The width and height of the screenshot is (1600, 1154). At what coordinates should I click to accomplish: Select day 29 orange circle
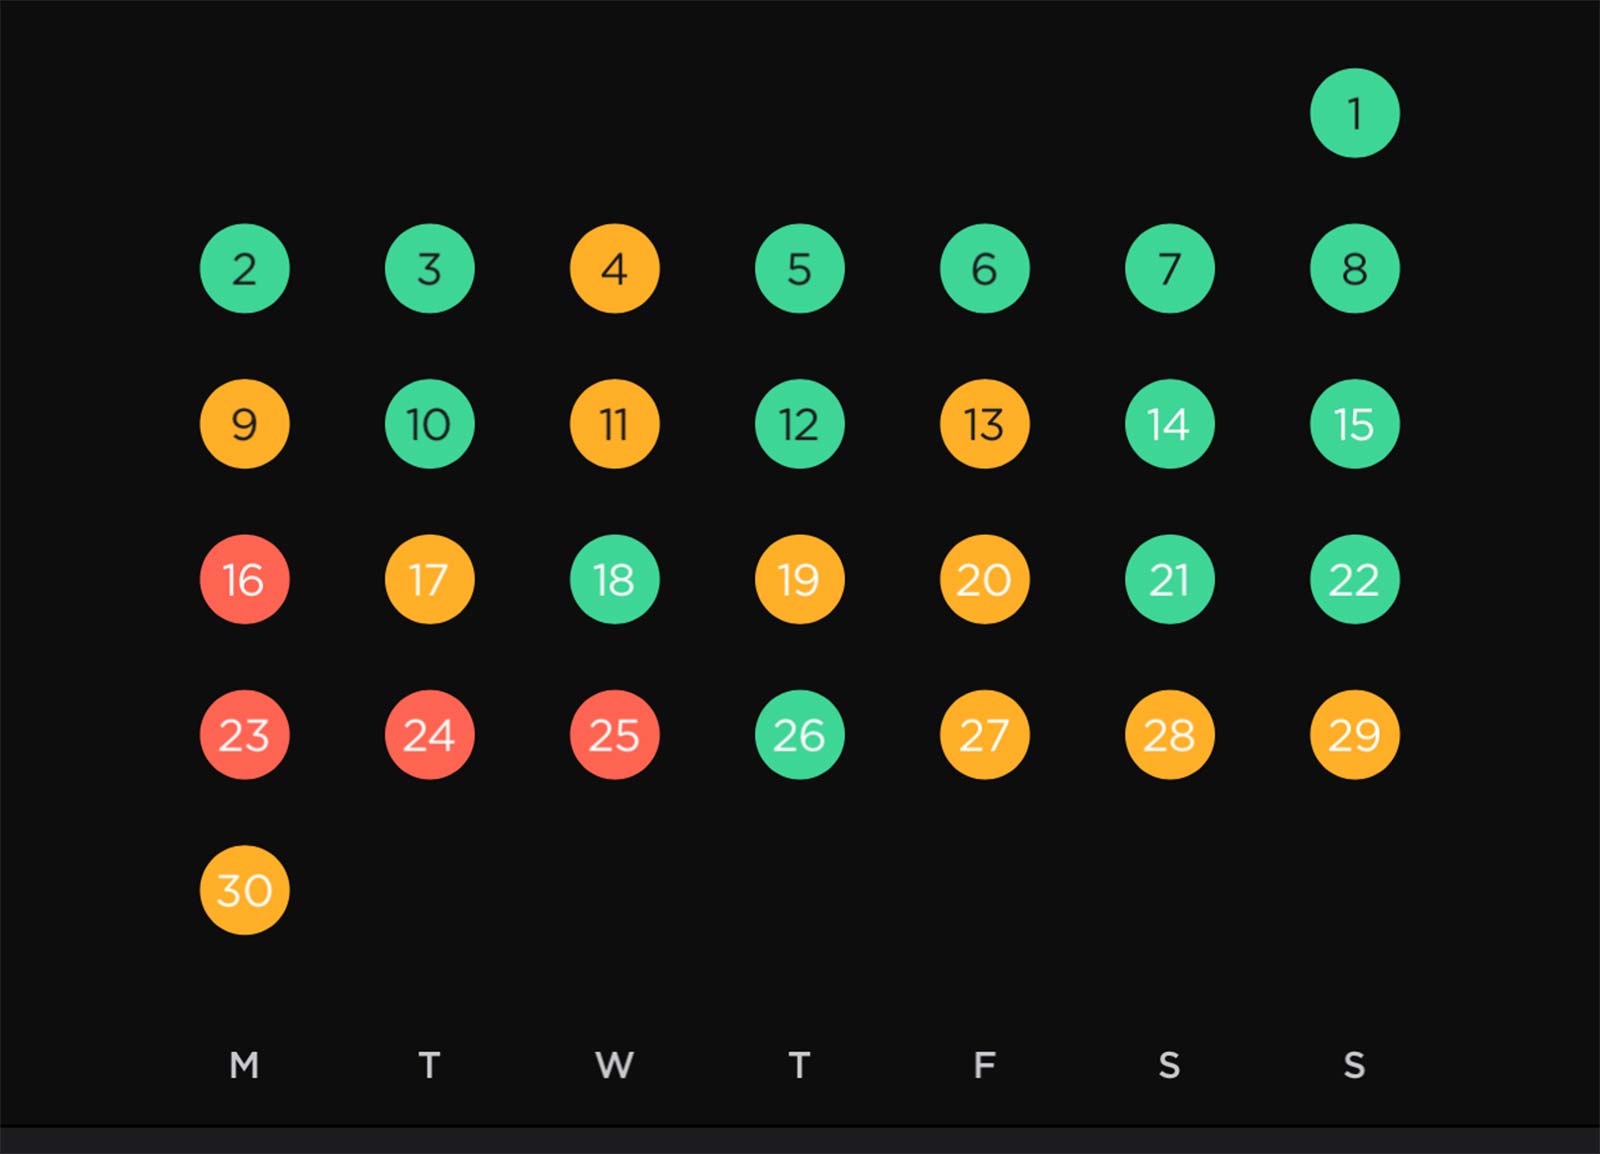coord(1354,735)
